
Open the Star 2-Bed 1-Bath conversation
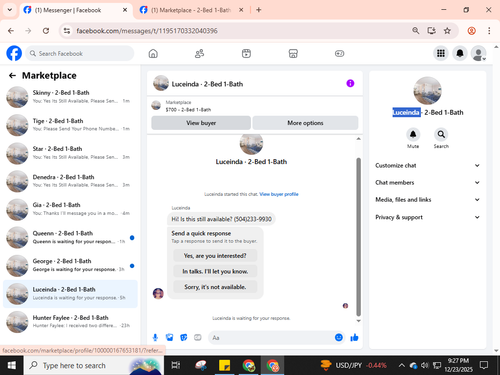coord(70,153)
